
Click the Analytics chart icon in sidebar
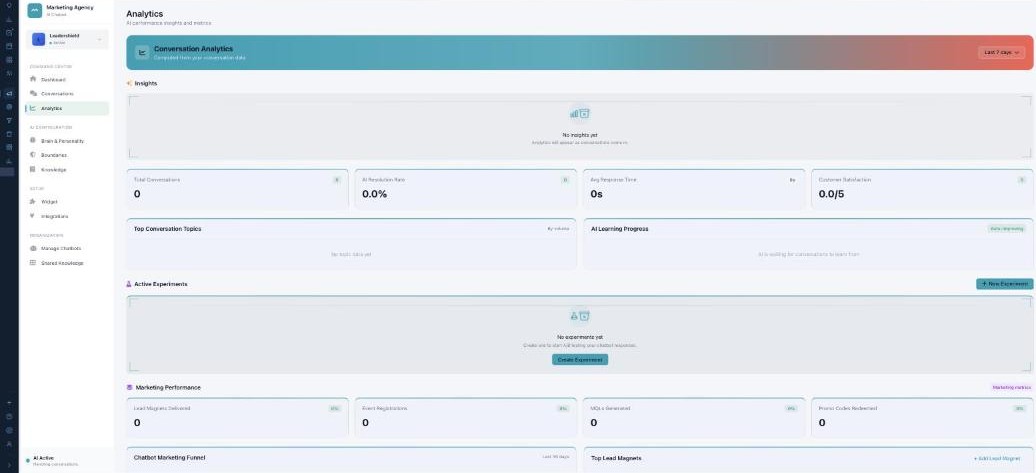33,108
